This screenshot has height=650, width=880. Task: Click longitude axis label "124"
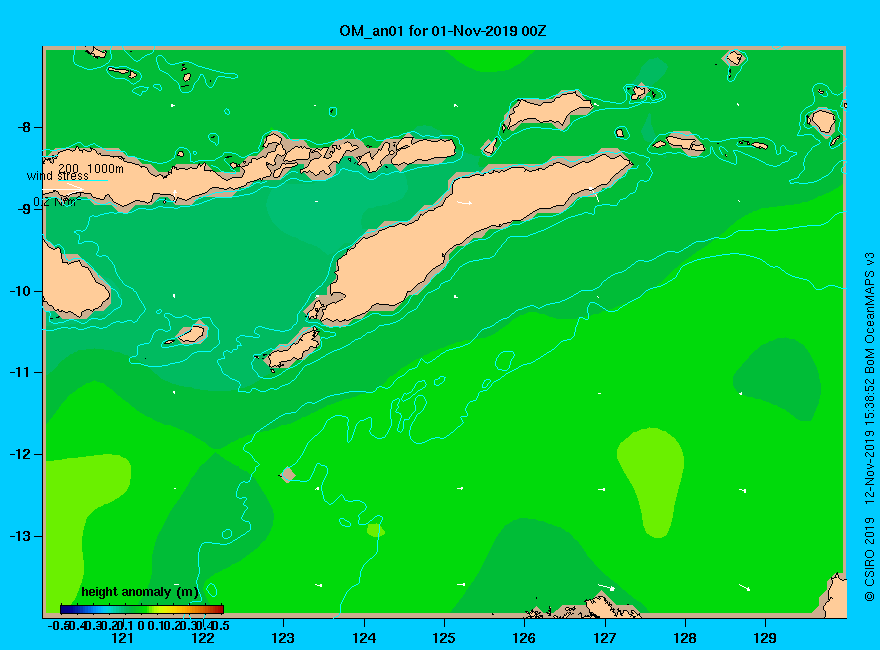[x=364, y=638]
